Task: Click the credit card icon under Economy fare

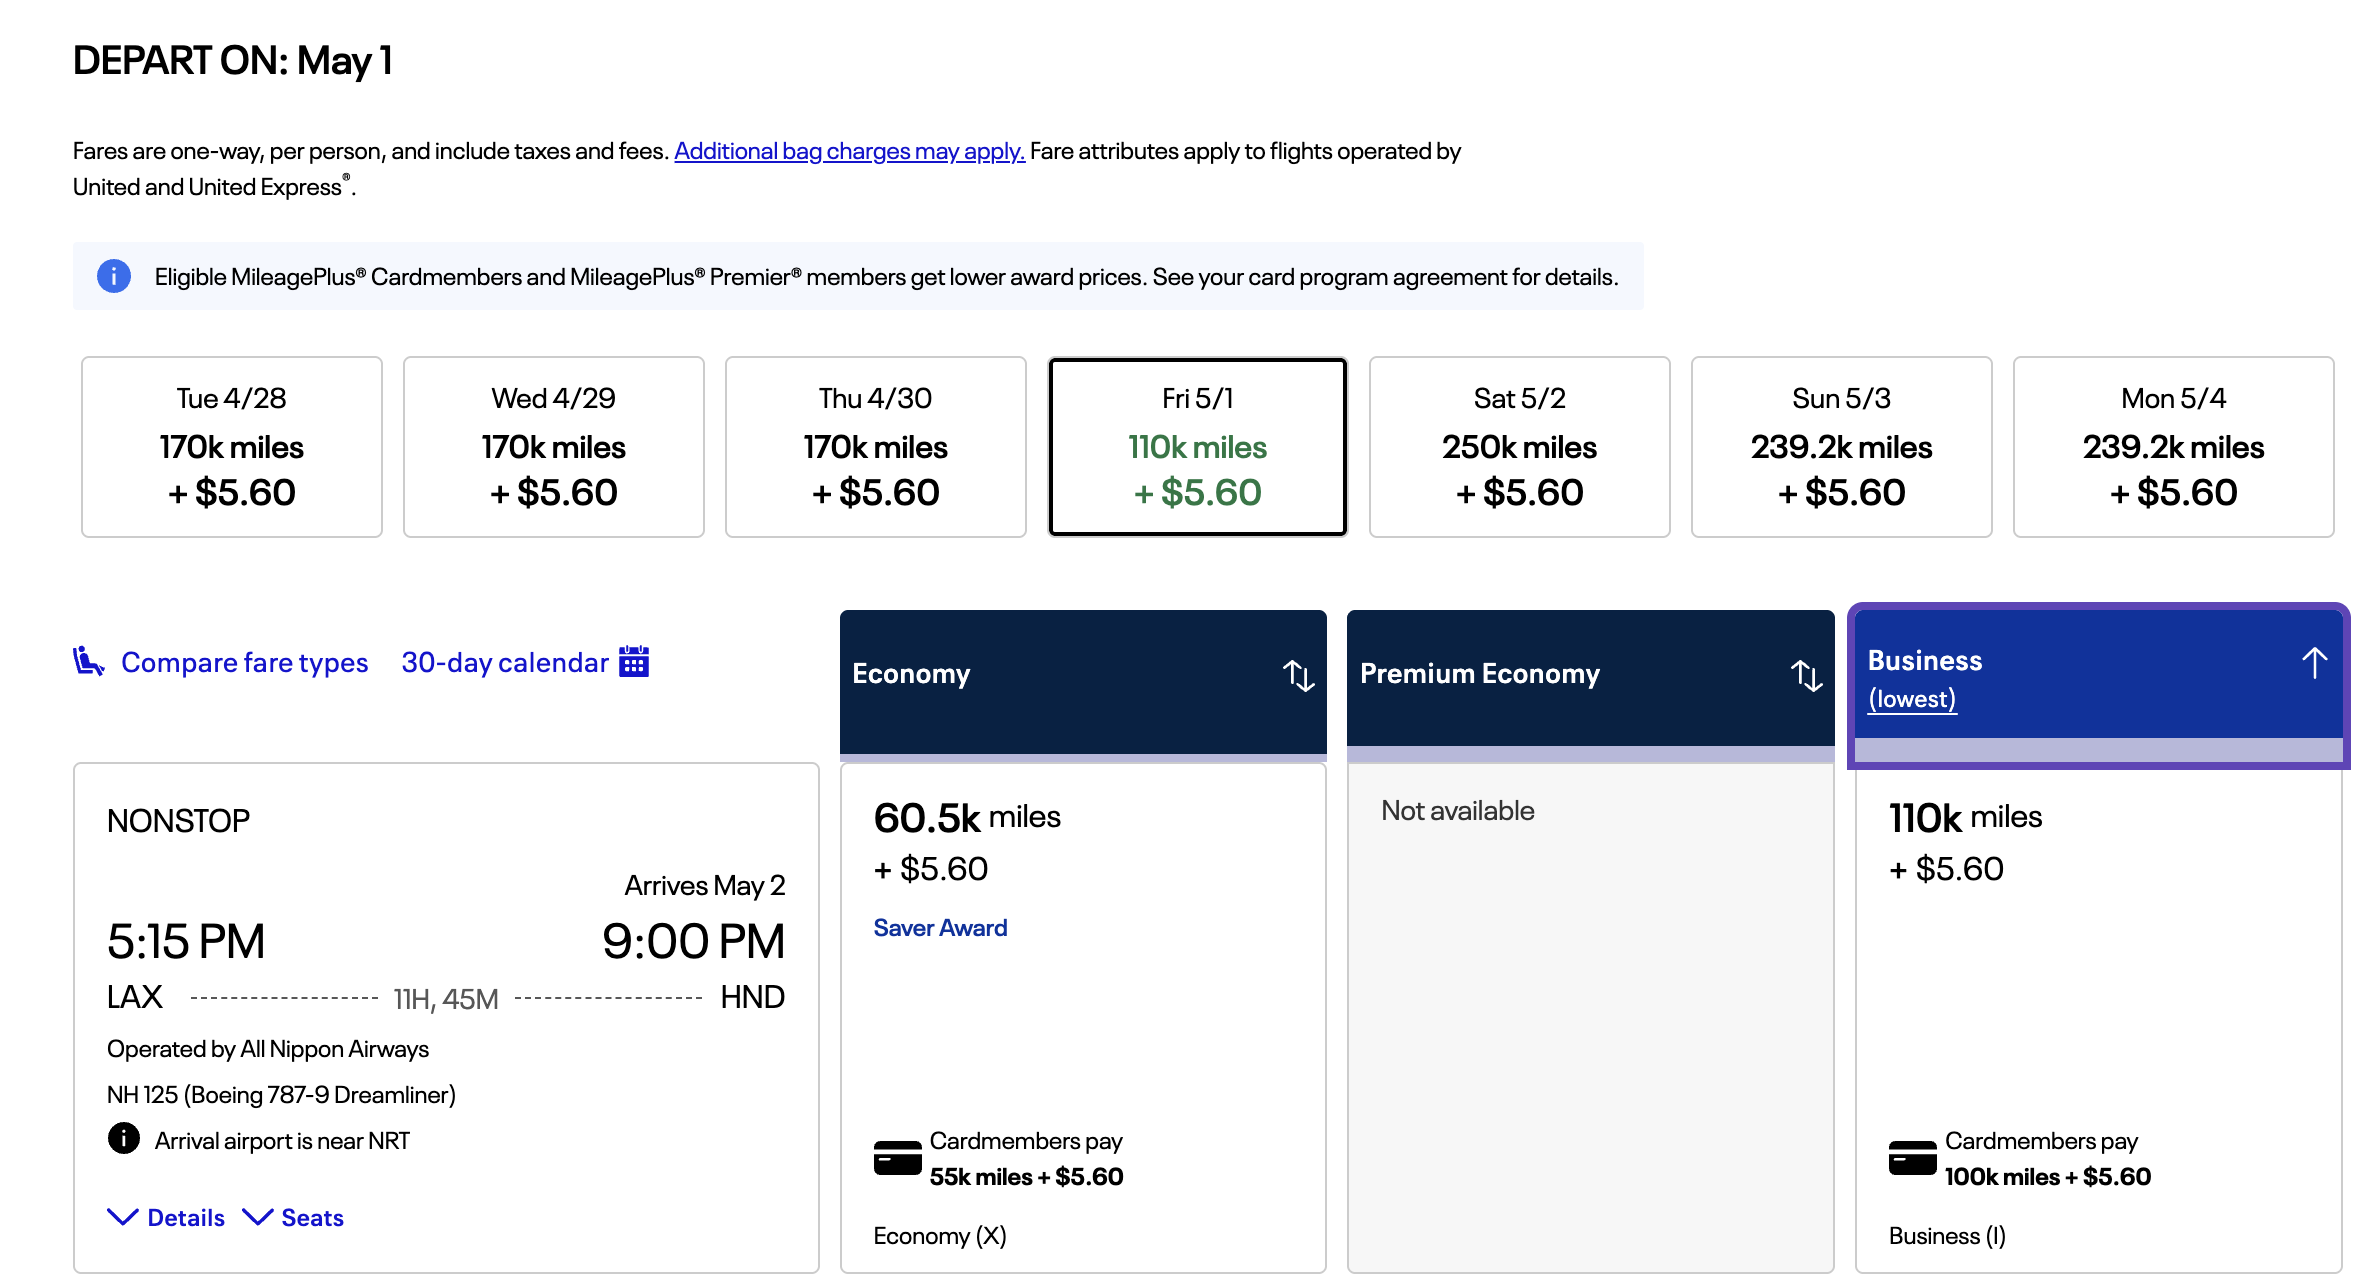Action: tap(897, 1158)
